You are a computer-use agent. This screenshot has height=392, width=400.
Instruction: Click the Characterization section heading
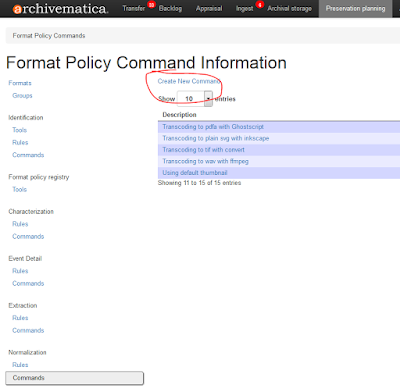tap(31, 212)
